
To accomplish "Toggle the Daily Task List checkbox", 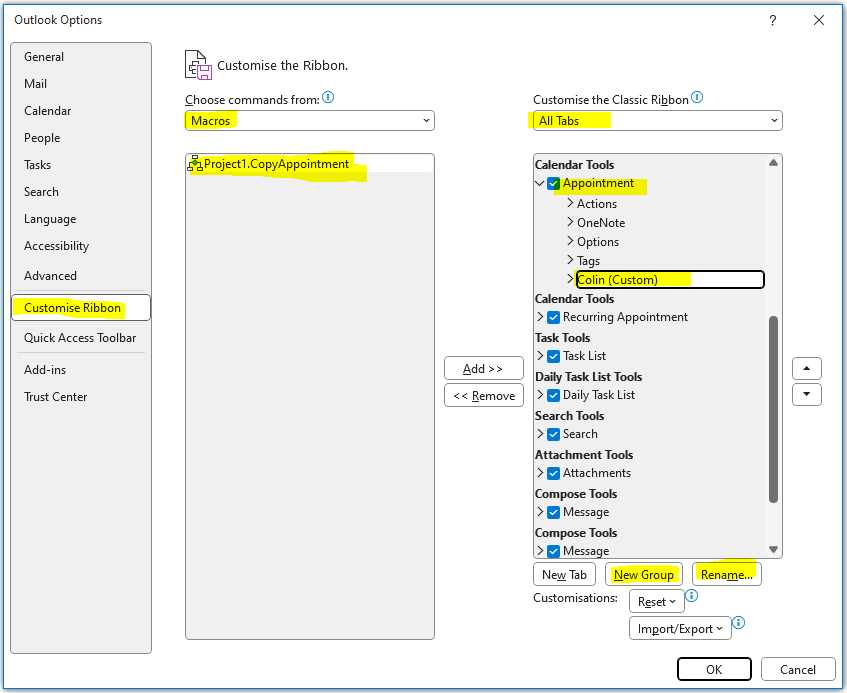I will pos(553,395).
